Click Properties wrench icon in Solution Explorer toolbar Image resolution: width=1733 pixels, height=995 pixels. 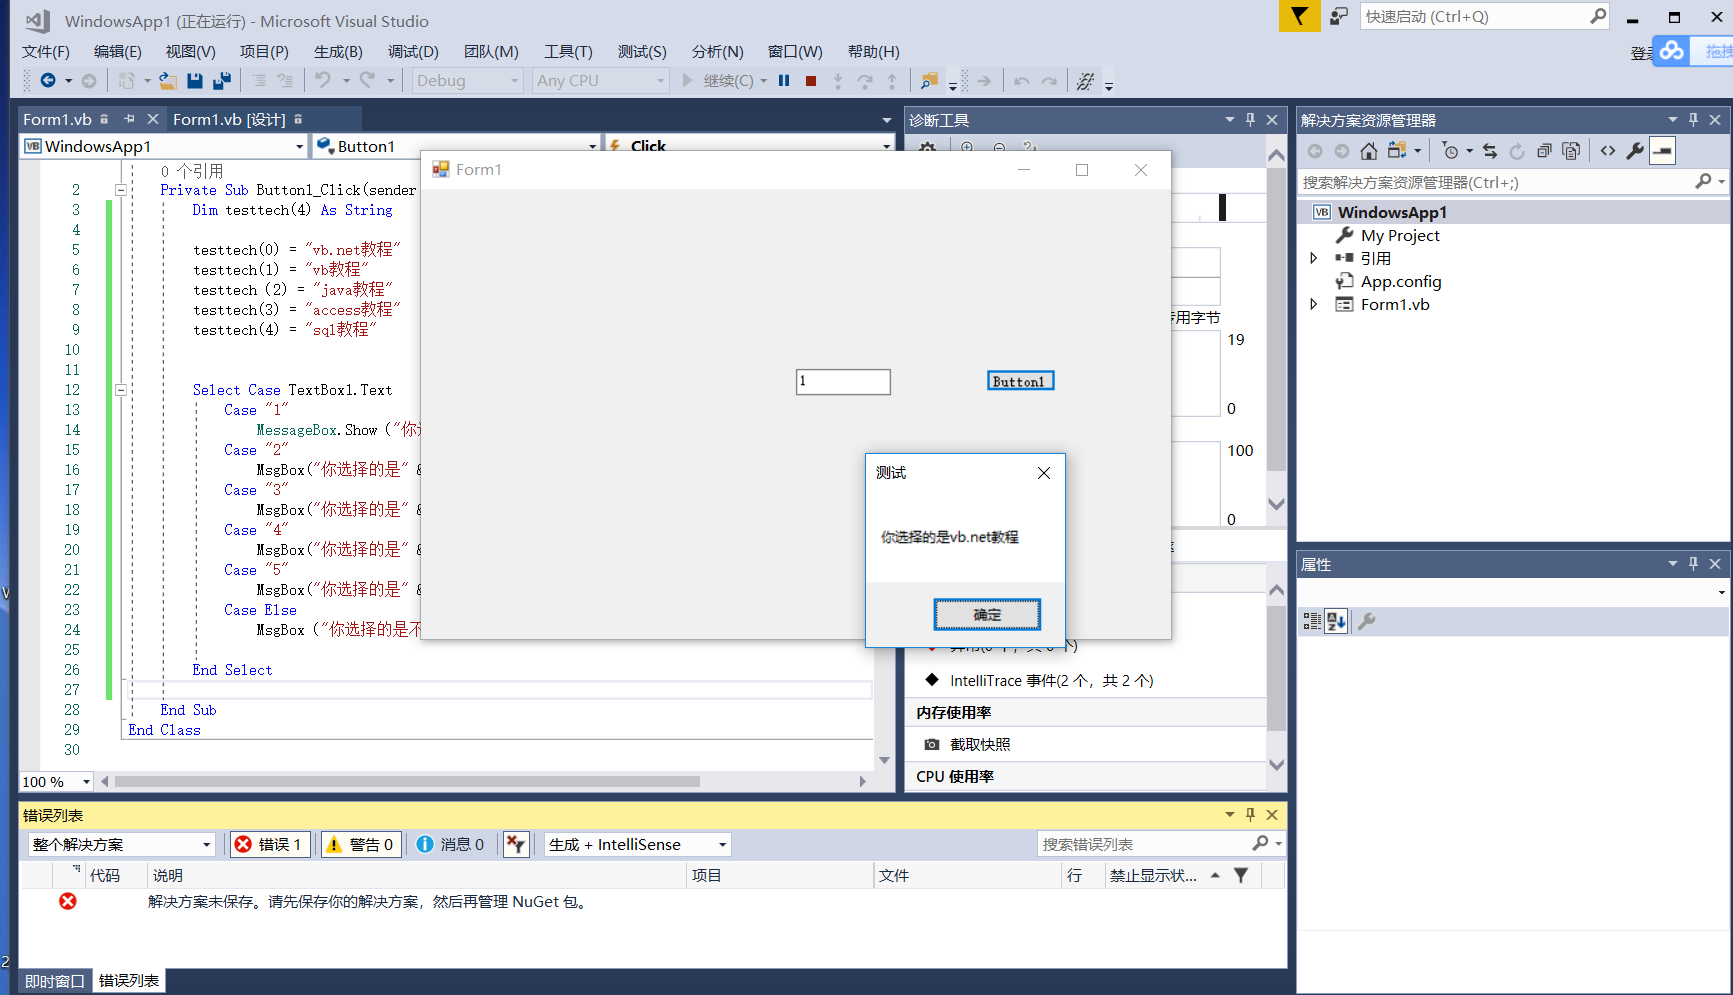[x=1635, y=151]
